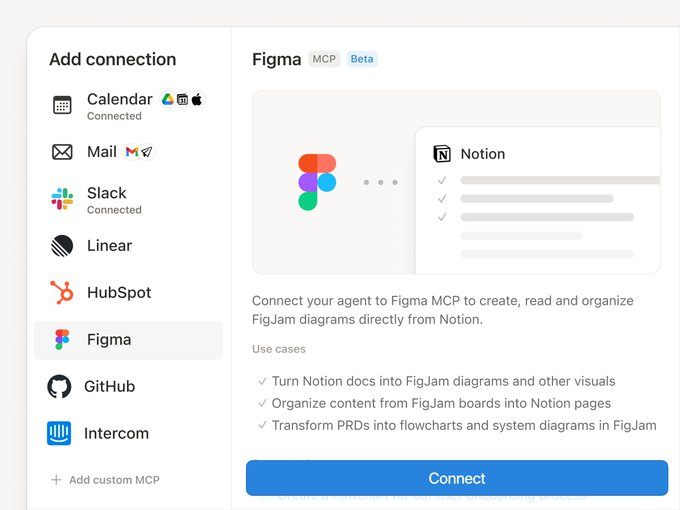The width and height of the screenshot is (680, 510).
Task: Open the Linear connection entry
Action: pyautogui.click(x=109, y=246)
